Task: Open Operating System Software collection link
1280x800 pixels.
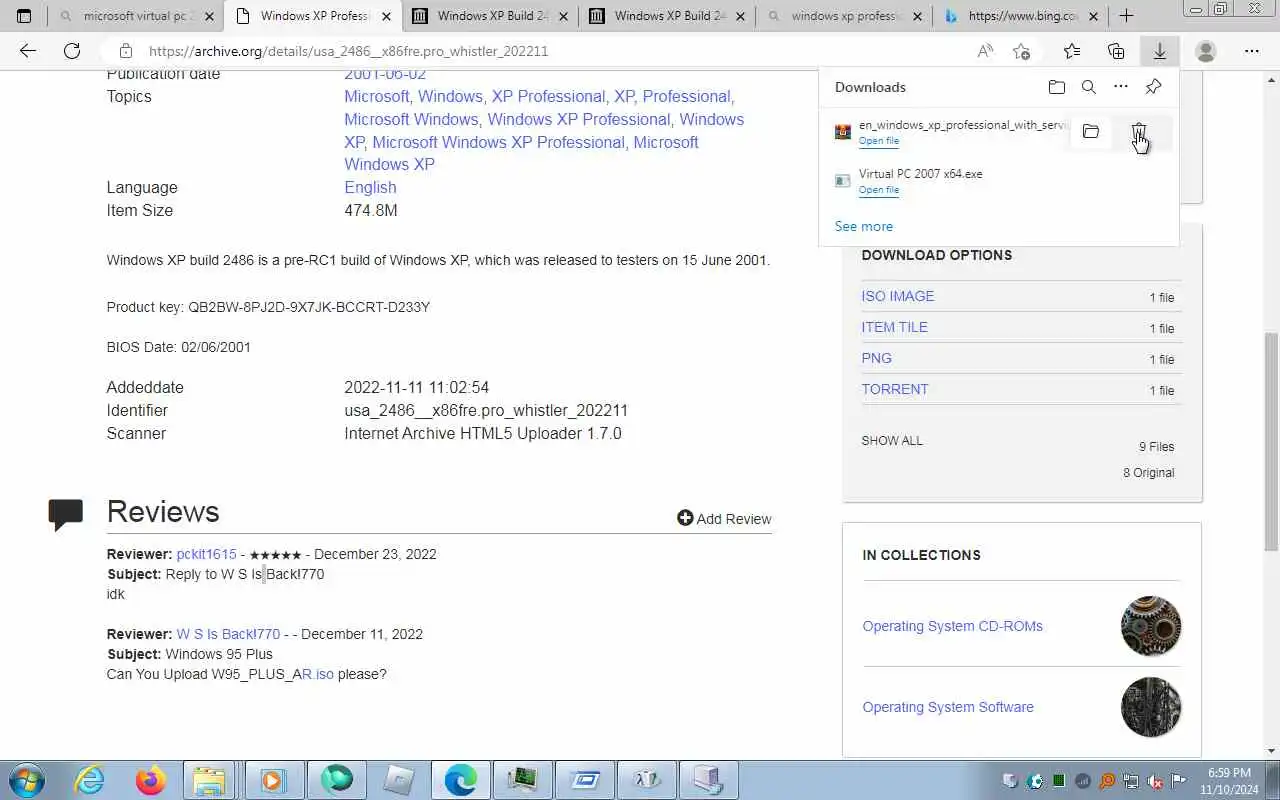Action: 948,707
